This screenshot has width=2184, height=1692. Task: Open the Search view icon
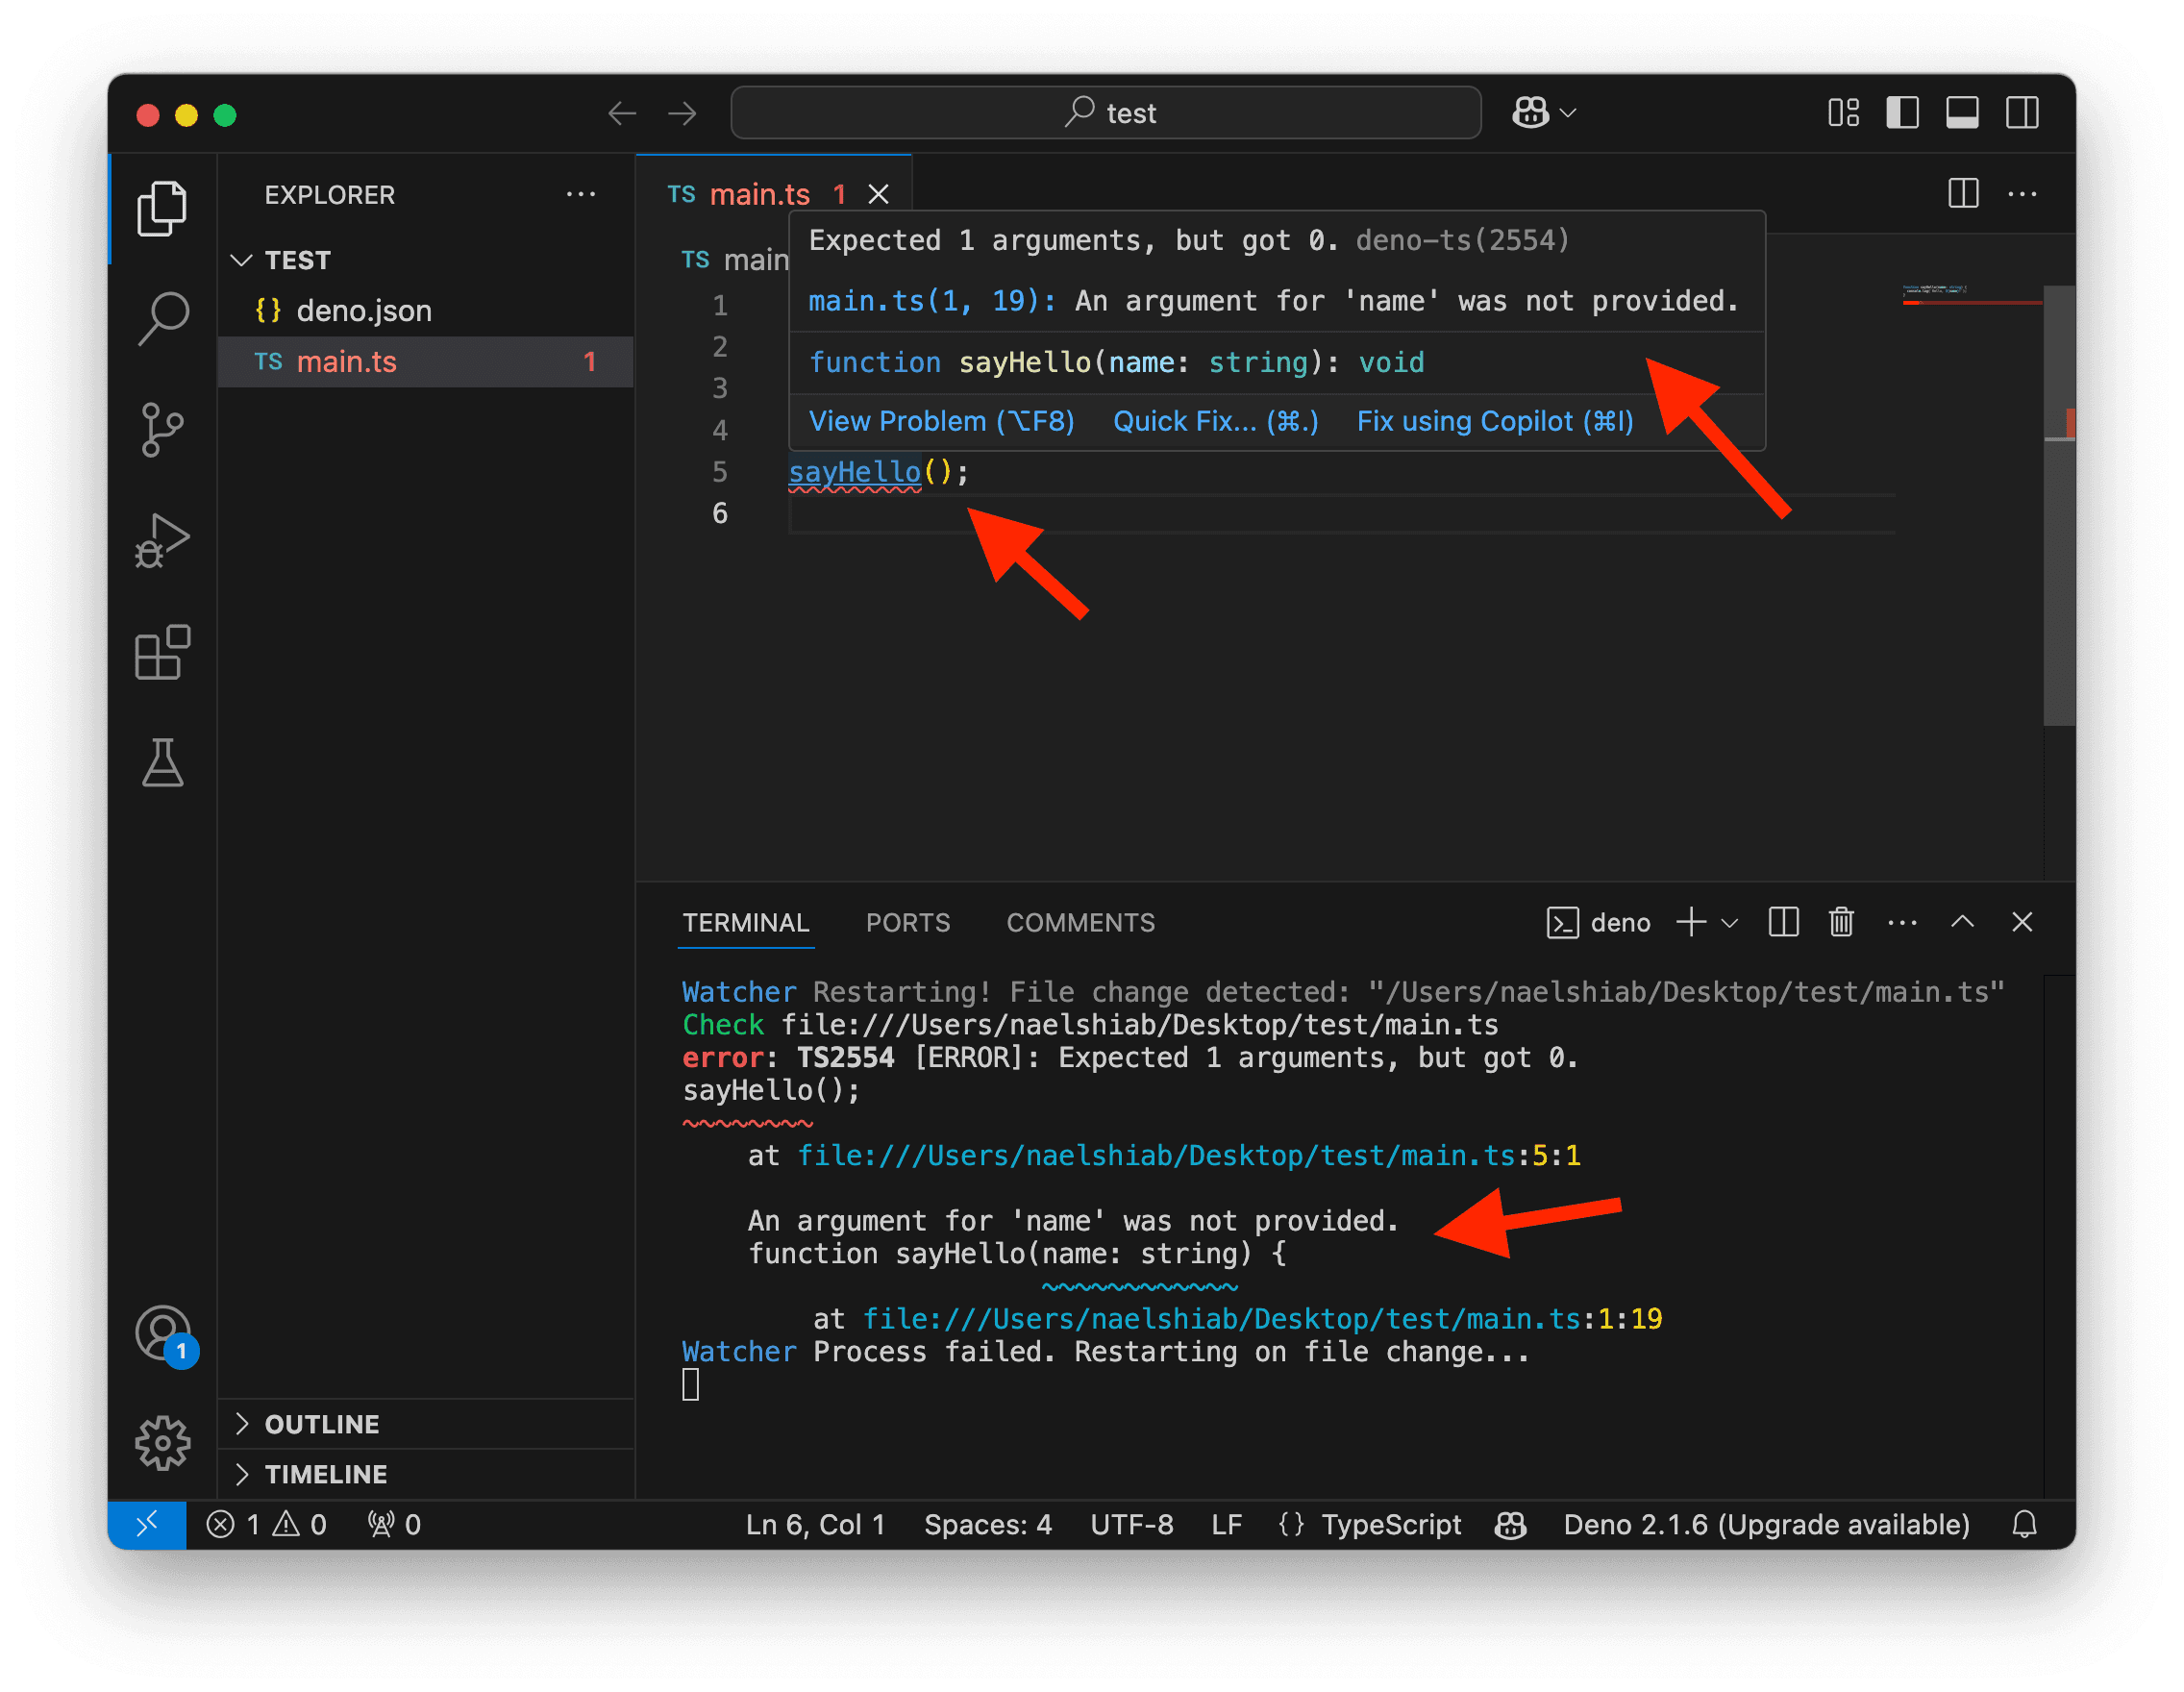point(162,319)
